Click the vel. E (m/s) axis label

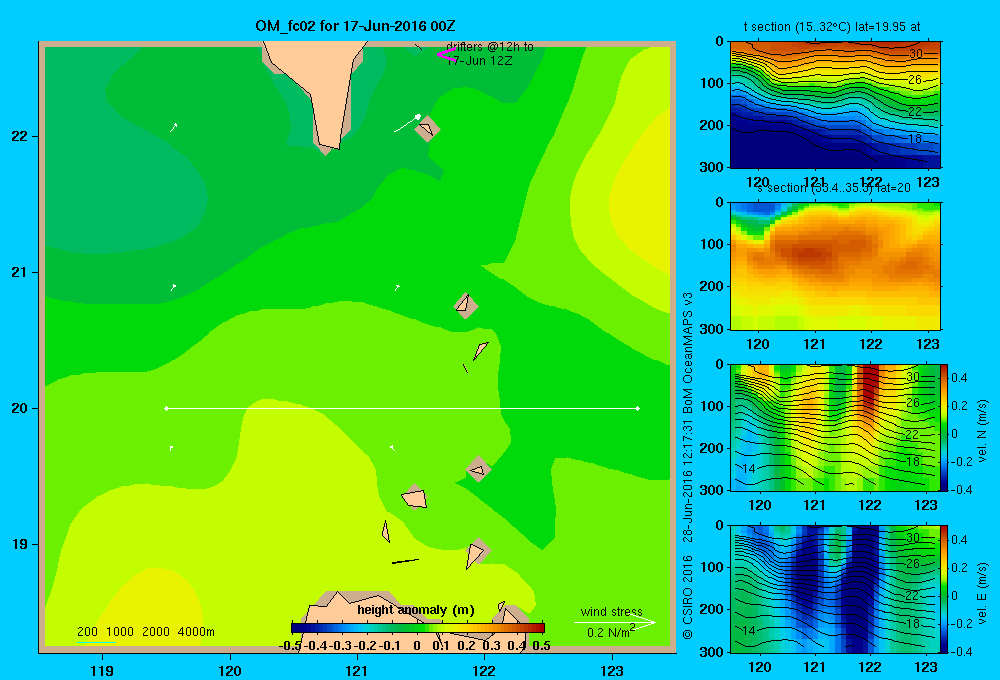point(983,593)
